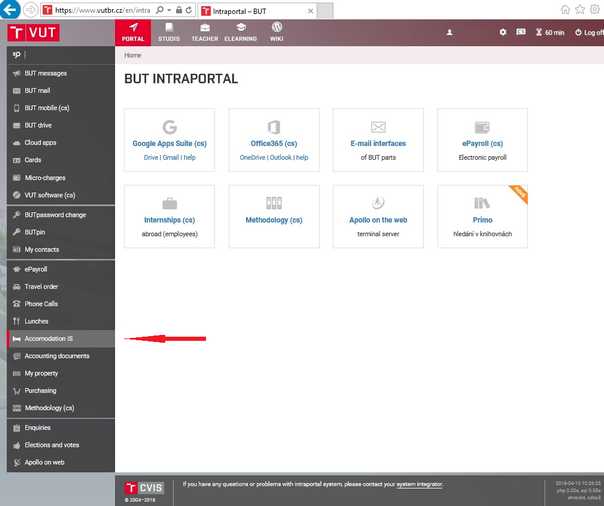Open settings via the gear icon
604x506 pixels.
503,33
